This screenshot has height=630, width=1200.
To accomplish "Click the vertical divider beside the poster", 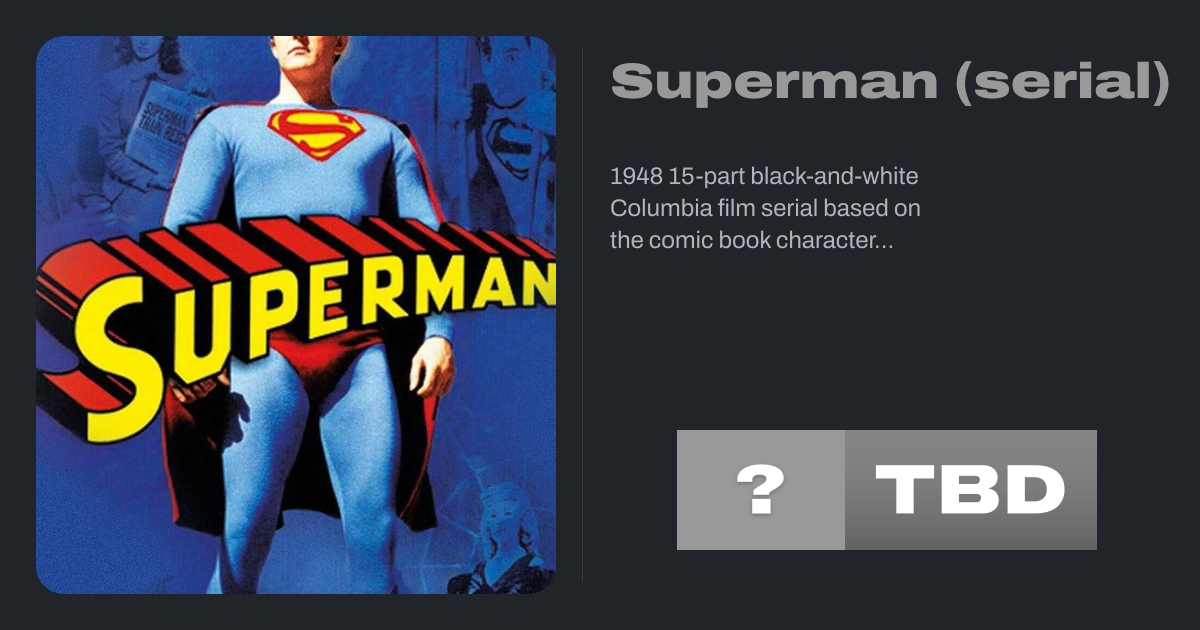I will coord(583,315).
